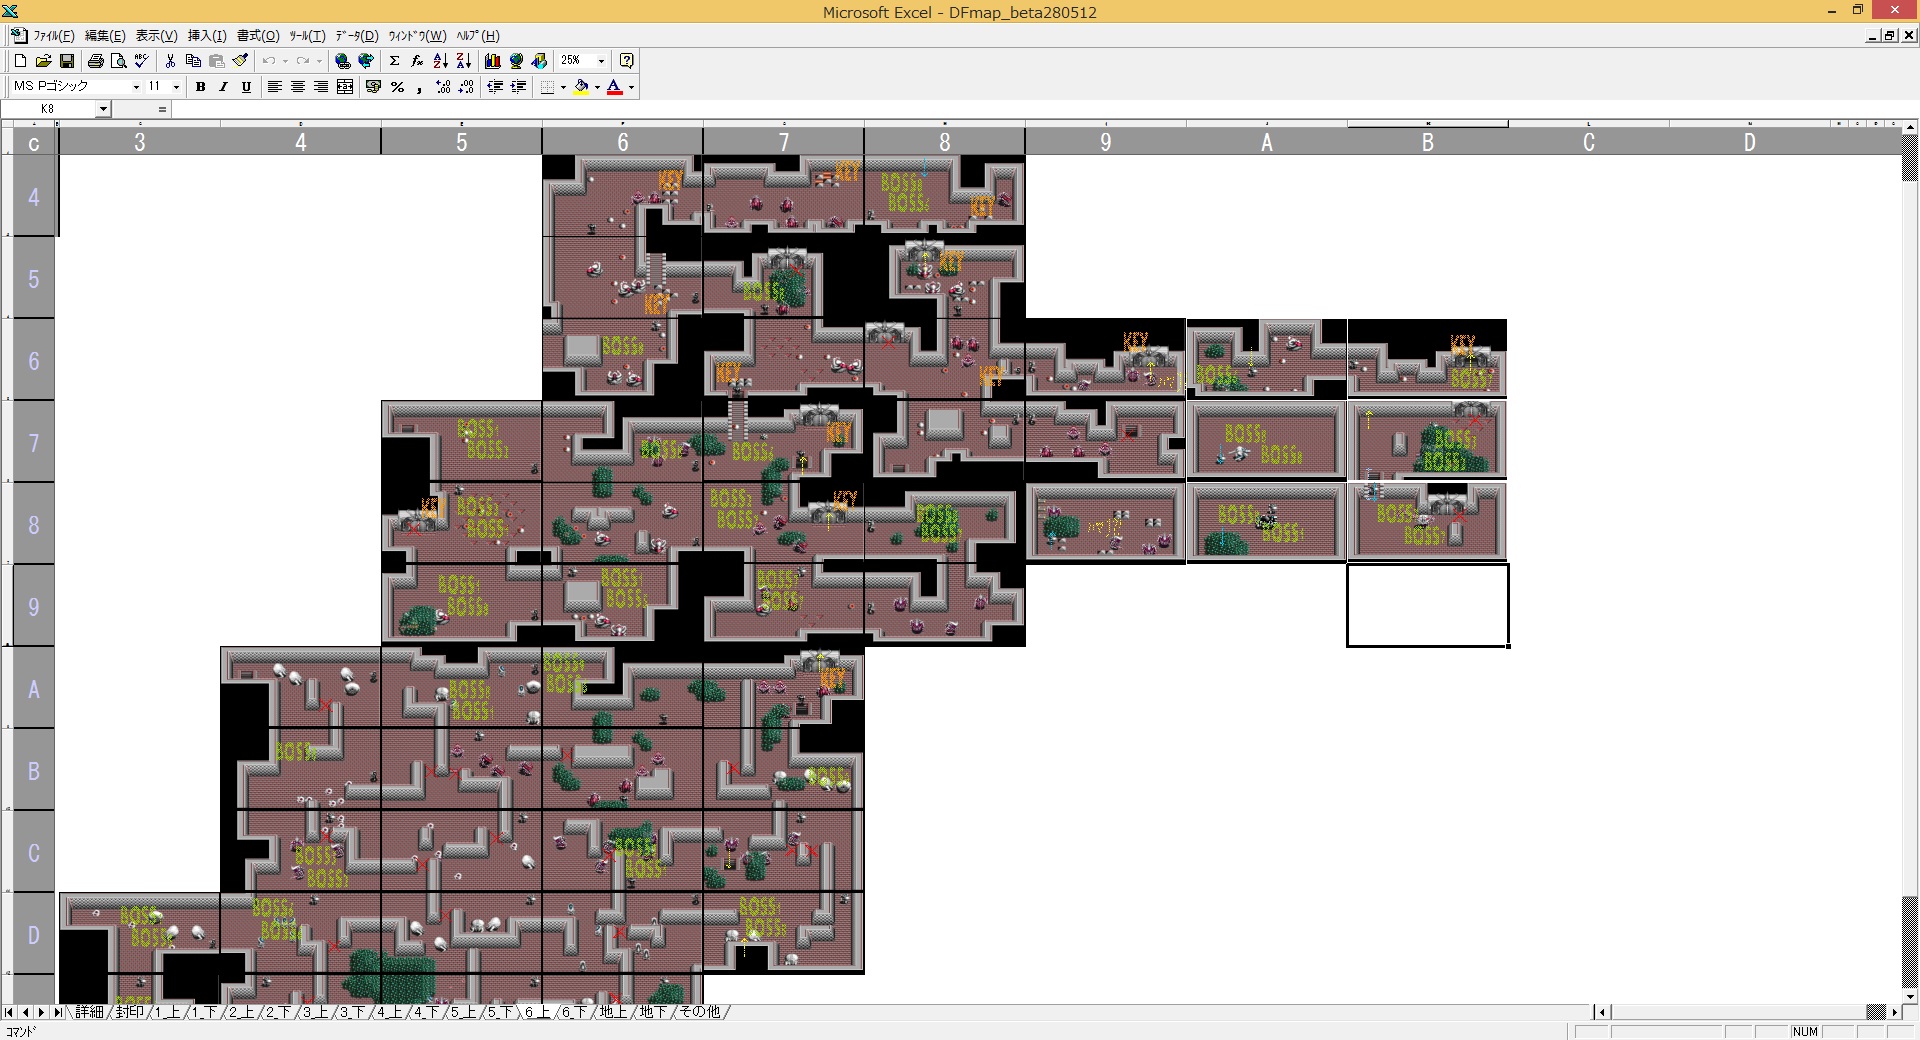The image size is (1920, 1040).
Task: Click the Insert Hyperlink globe icon
Action: (x=342, y=61)
